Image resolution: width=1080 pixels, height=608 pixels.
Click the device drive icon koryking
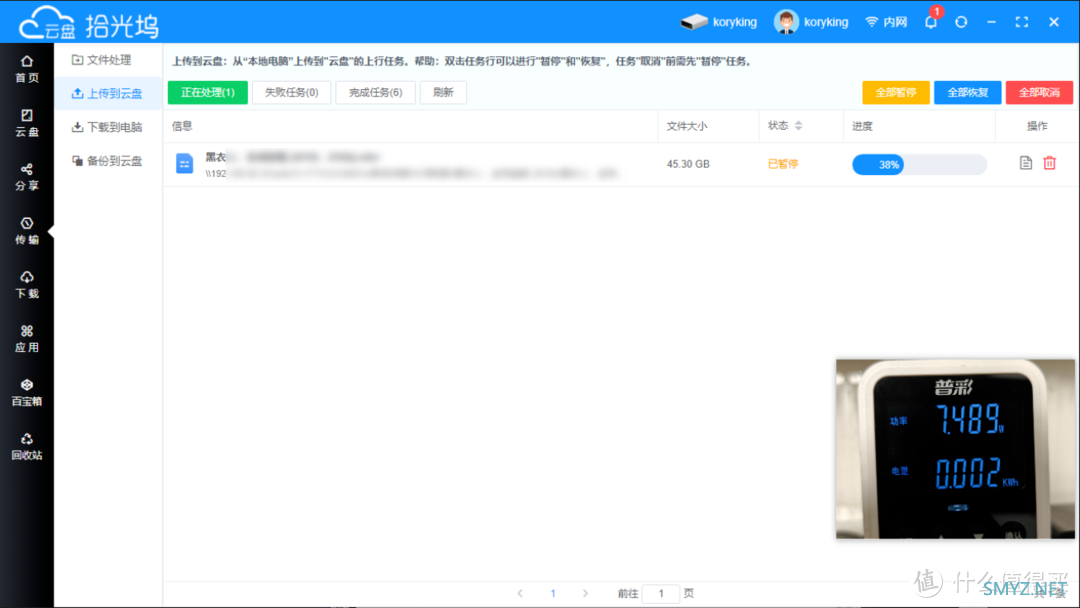[694, 22]
